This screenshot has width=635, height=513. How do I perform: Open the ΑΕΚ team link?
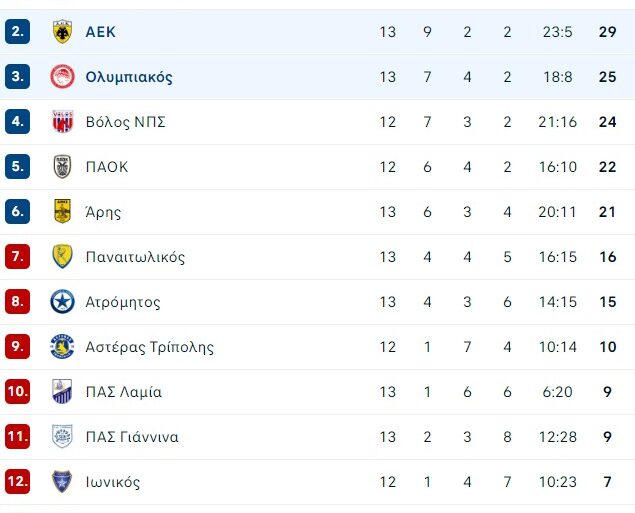(101, 32)
